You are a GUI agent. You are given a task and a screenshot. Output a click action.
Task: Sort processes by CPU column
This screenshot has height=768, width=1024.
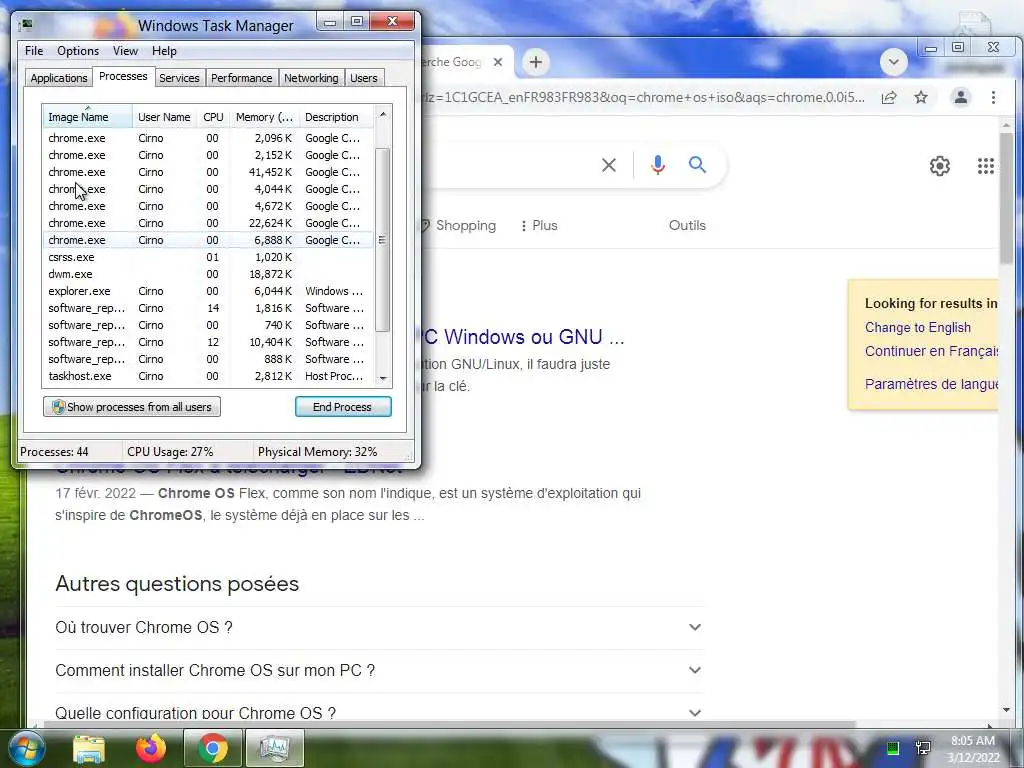pyautogui.click(x=214, y=117)
